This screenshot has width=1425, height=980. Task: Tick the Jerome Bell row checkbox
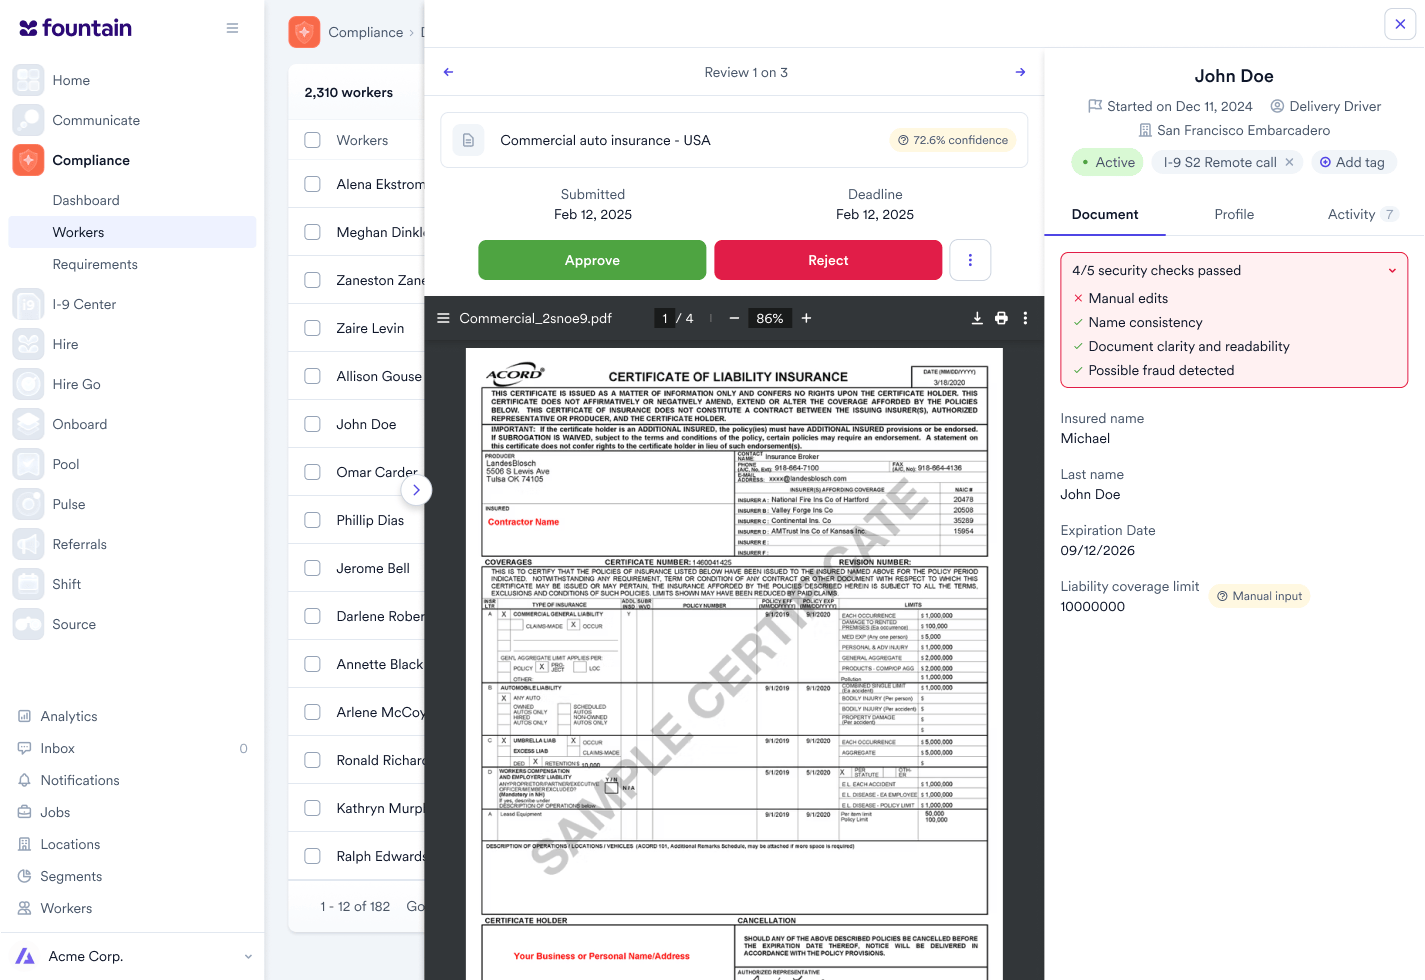coord(313,568)
